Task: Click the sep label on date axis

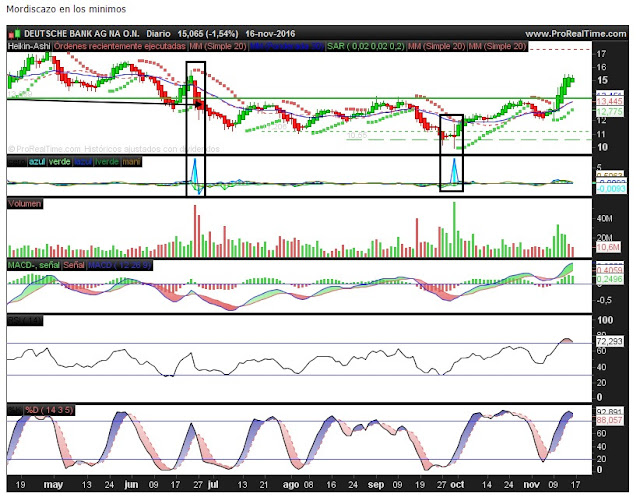Action: click(376, 485)
